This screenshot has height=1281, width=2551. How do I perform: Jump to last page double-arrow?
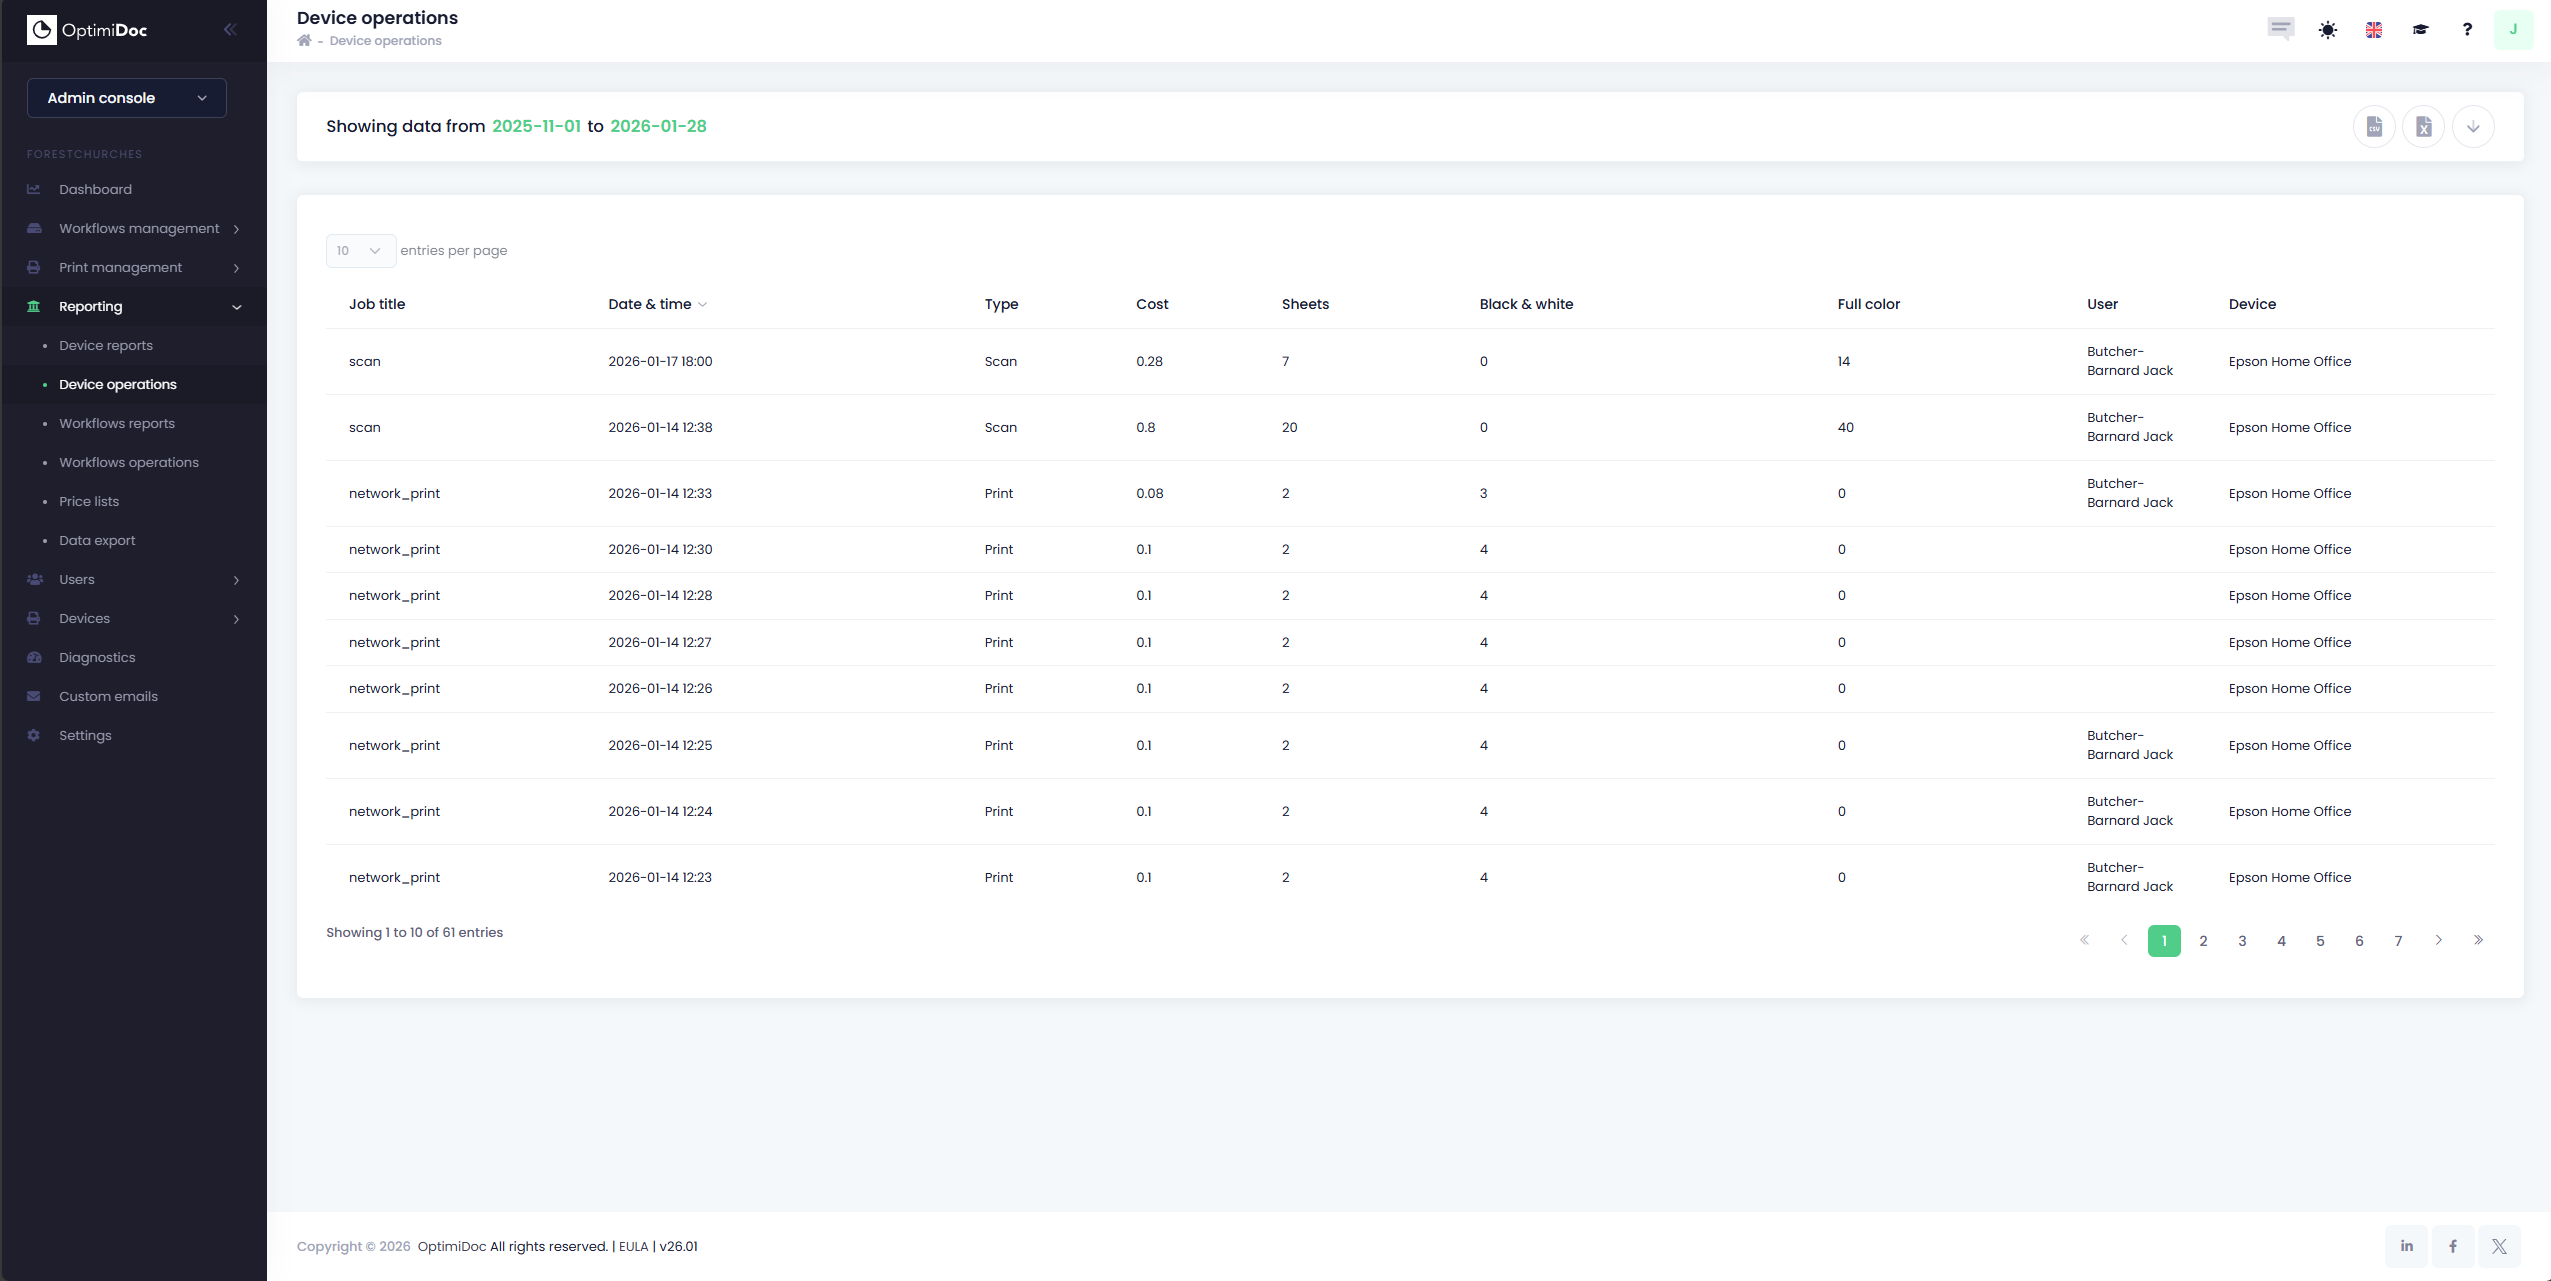2478,940
